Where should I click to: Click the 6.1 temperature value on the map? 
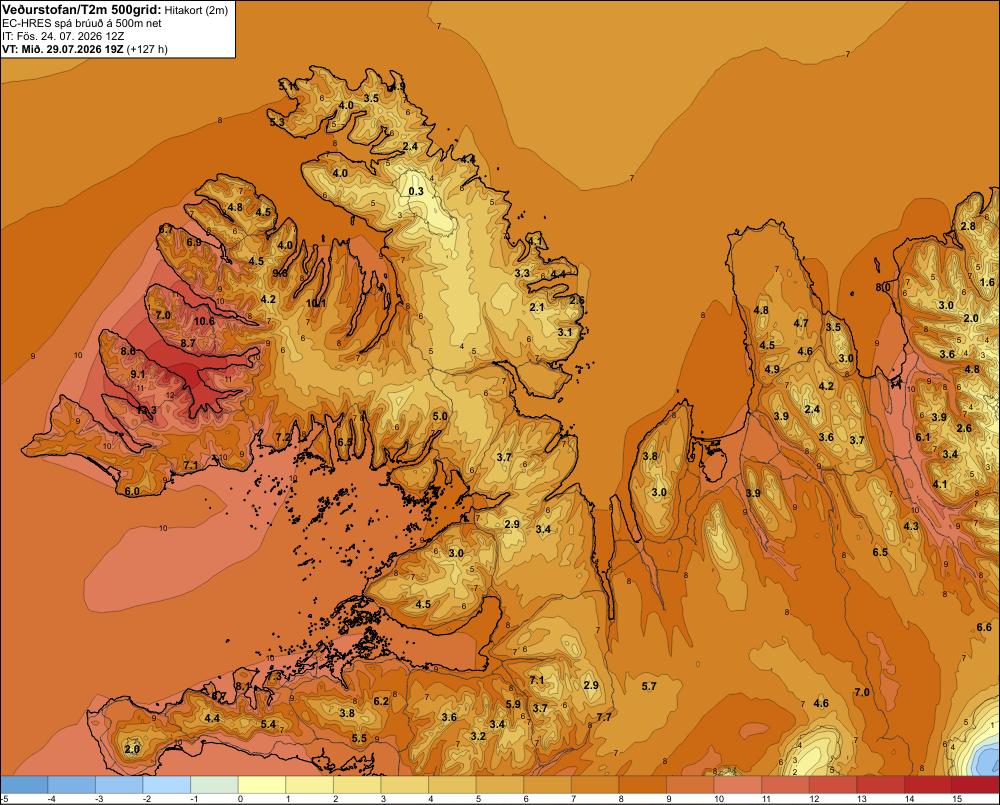923,437
